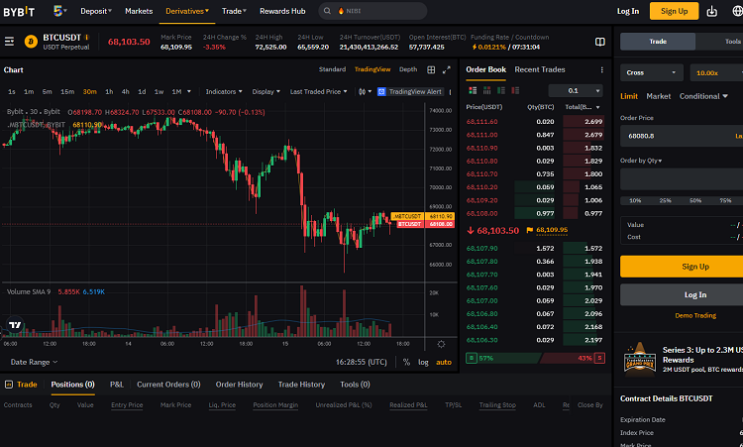The width and height of the screenshot is (743, 447).
Task: Open order book more options menu
Action: click(602, 70)
